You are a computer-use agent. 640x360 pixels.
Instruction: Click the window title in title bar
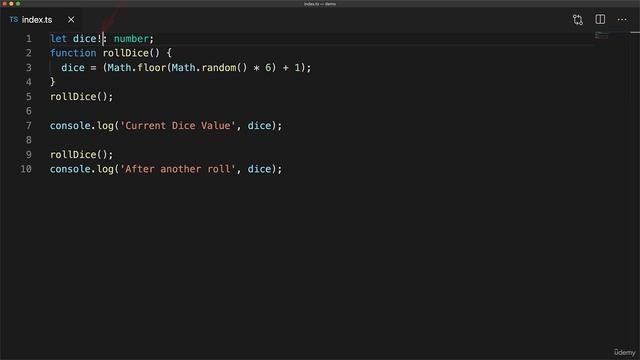[320, 4]
